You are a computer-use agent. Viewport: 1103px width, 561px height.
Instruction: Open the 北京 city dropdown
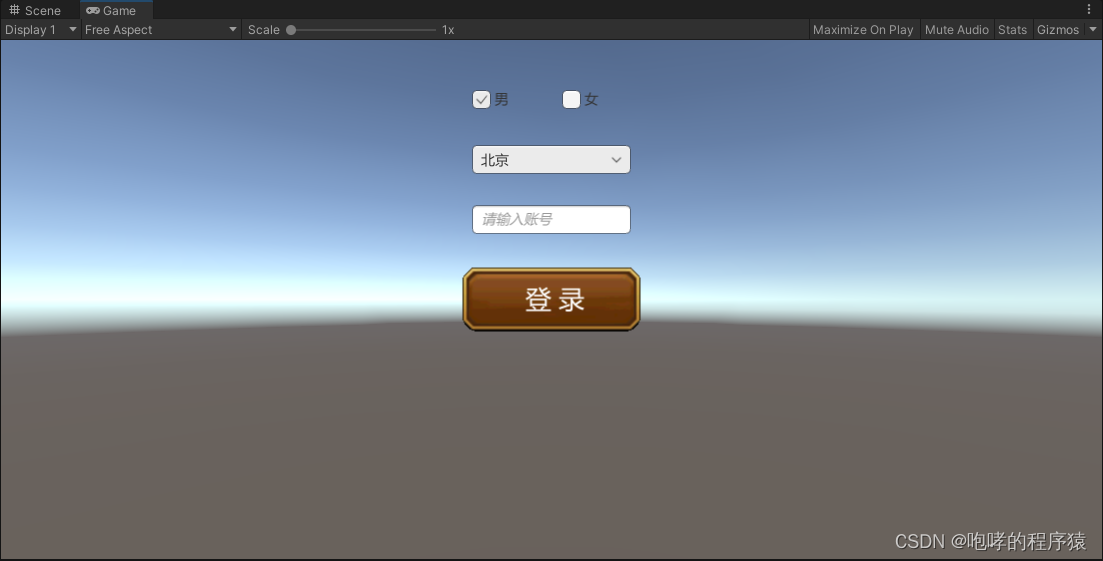(552, 160)
